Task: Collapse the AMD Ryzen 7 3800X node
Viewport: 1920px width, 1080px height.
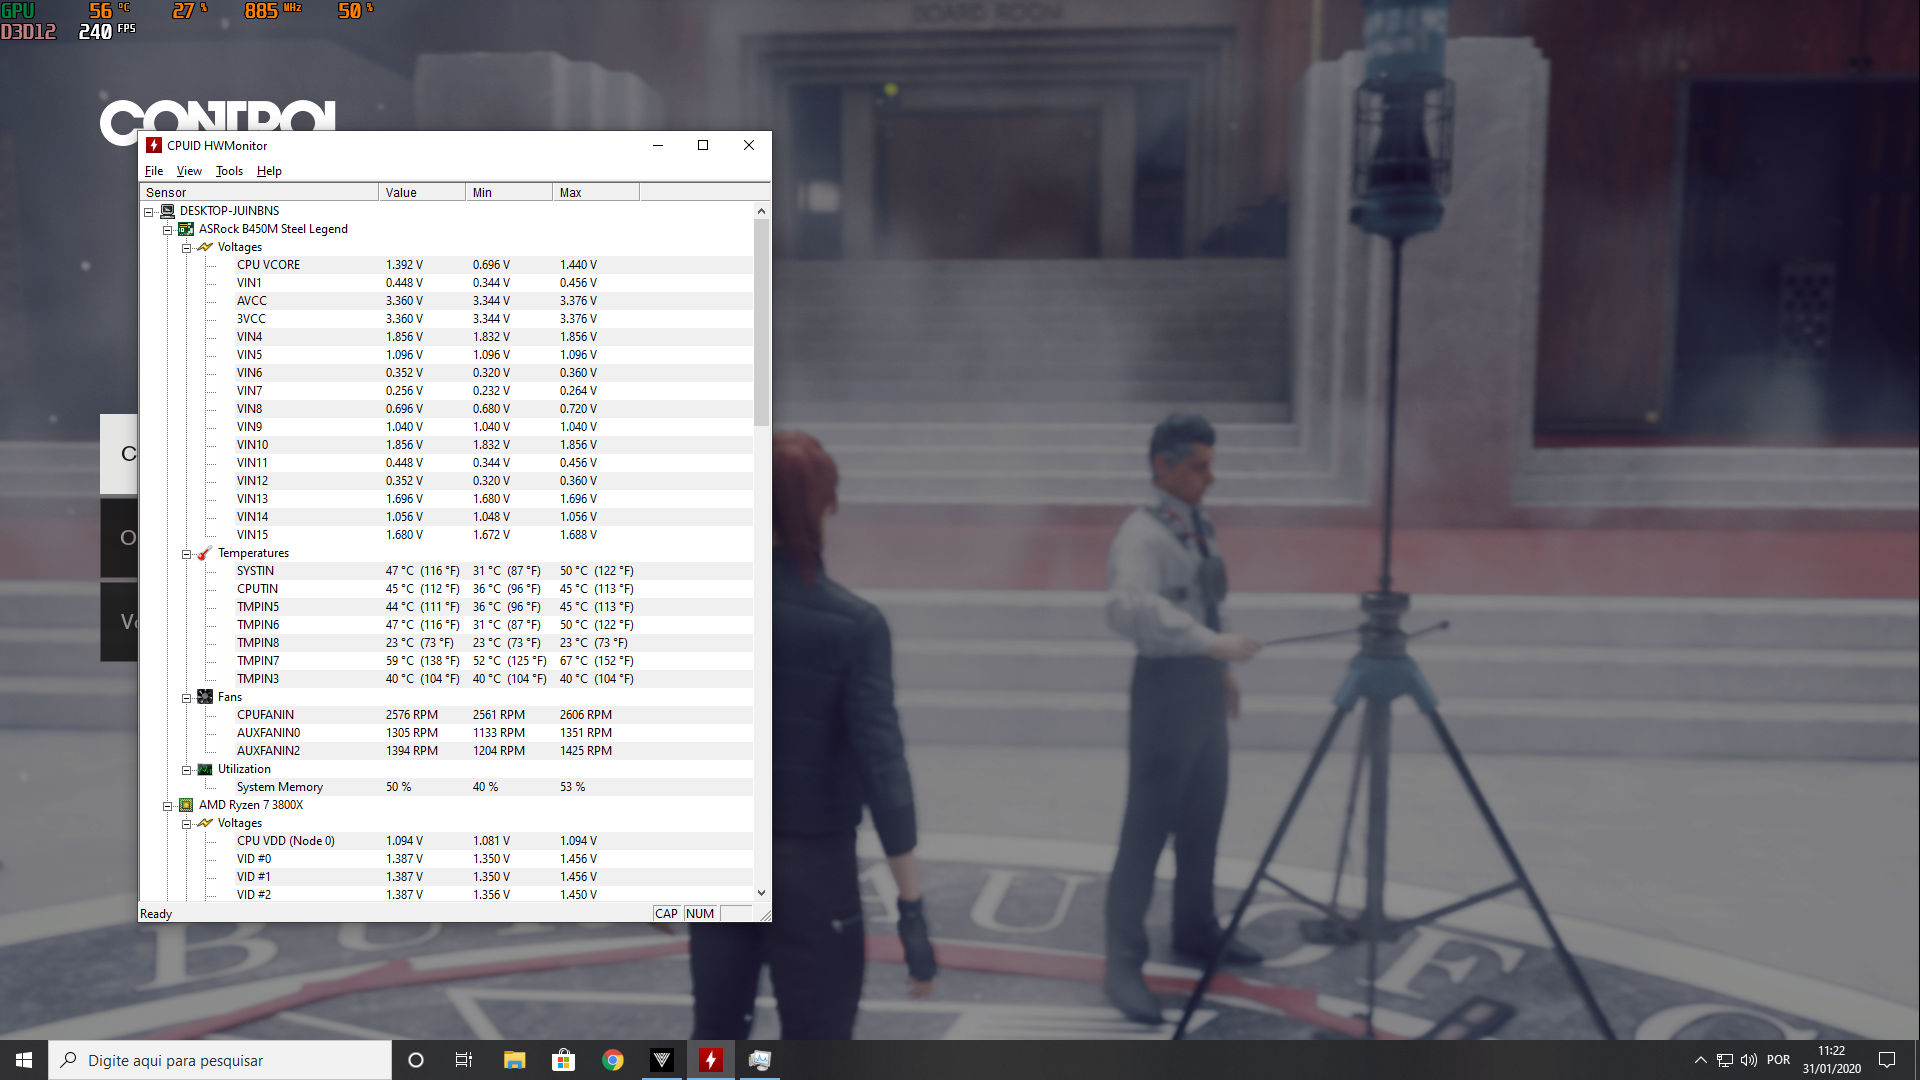Action: (168, 806)
